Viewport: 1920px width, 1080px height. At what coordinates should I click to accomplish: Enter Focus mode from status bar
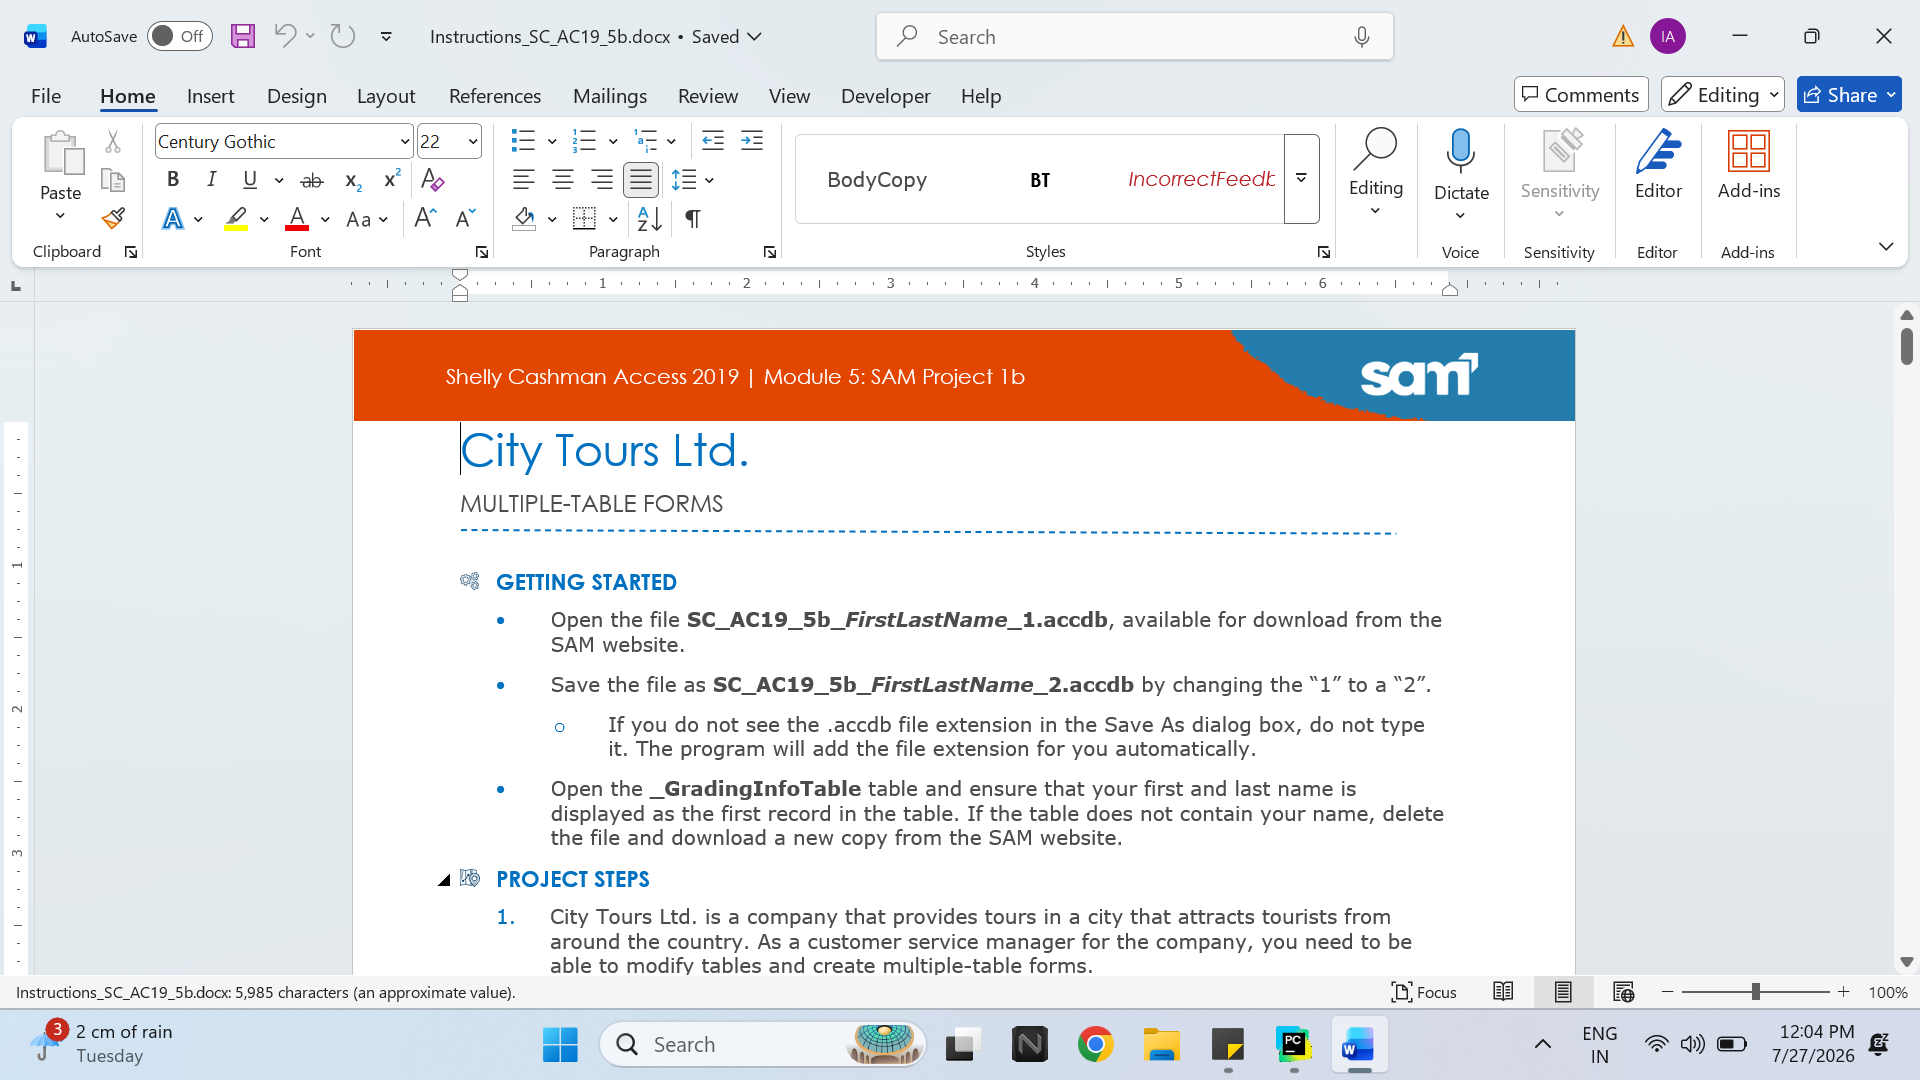click(x=1424, y=992)
